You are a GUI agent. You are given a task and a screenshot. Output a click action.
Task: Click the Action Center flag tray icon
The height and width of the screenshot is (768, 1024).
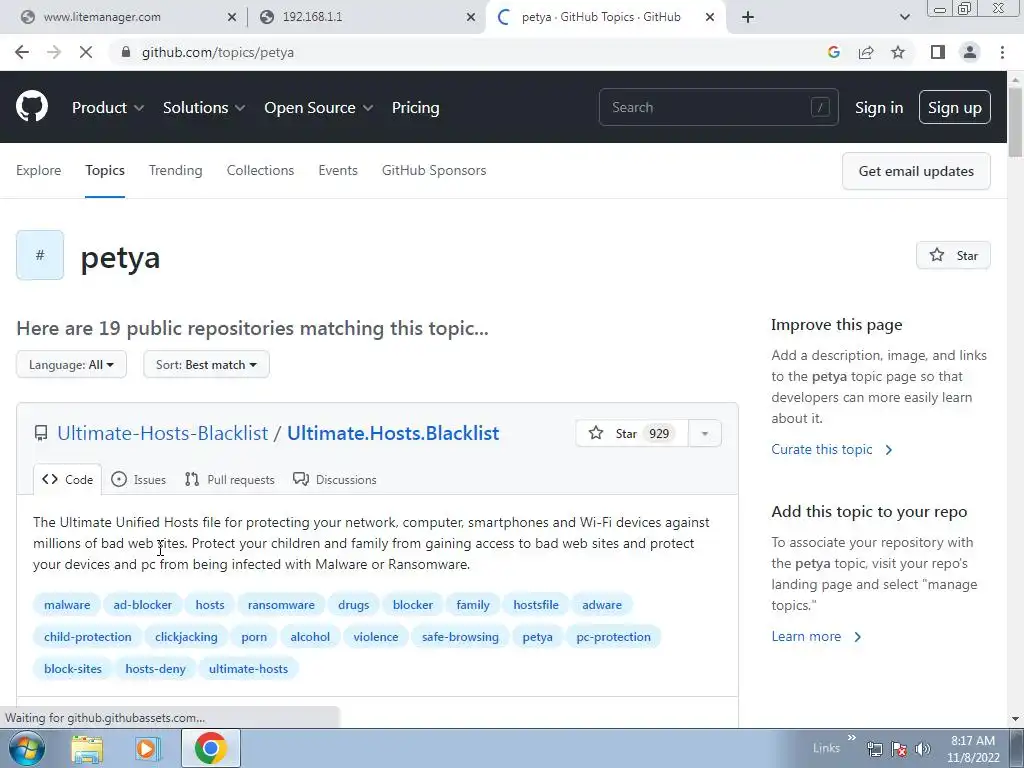point(899,749)
